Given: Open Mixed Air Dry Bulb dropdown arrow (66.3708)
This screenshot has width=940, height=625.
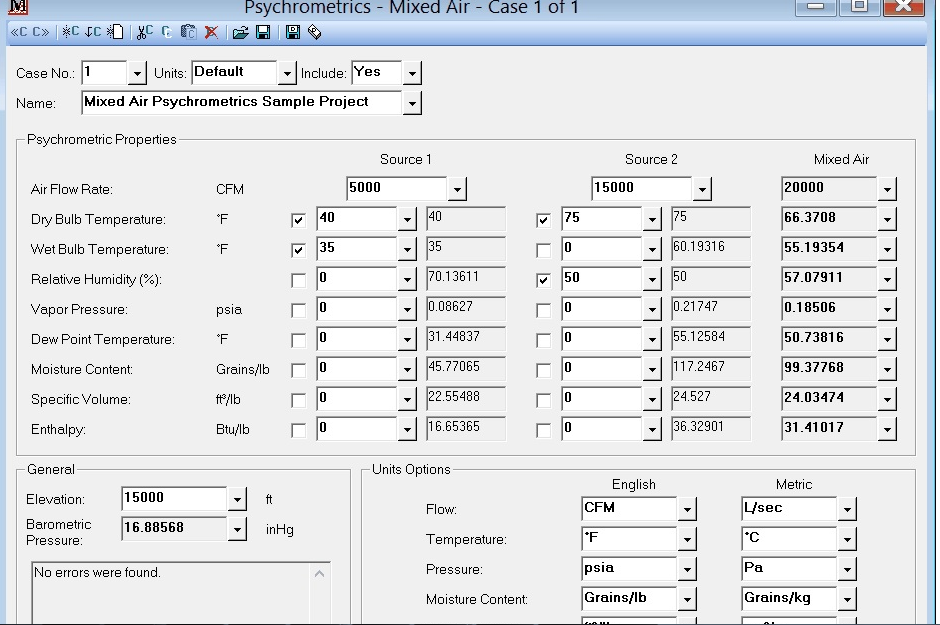Looking at the screenshot, I should [x=887, y=219].
